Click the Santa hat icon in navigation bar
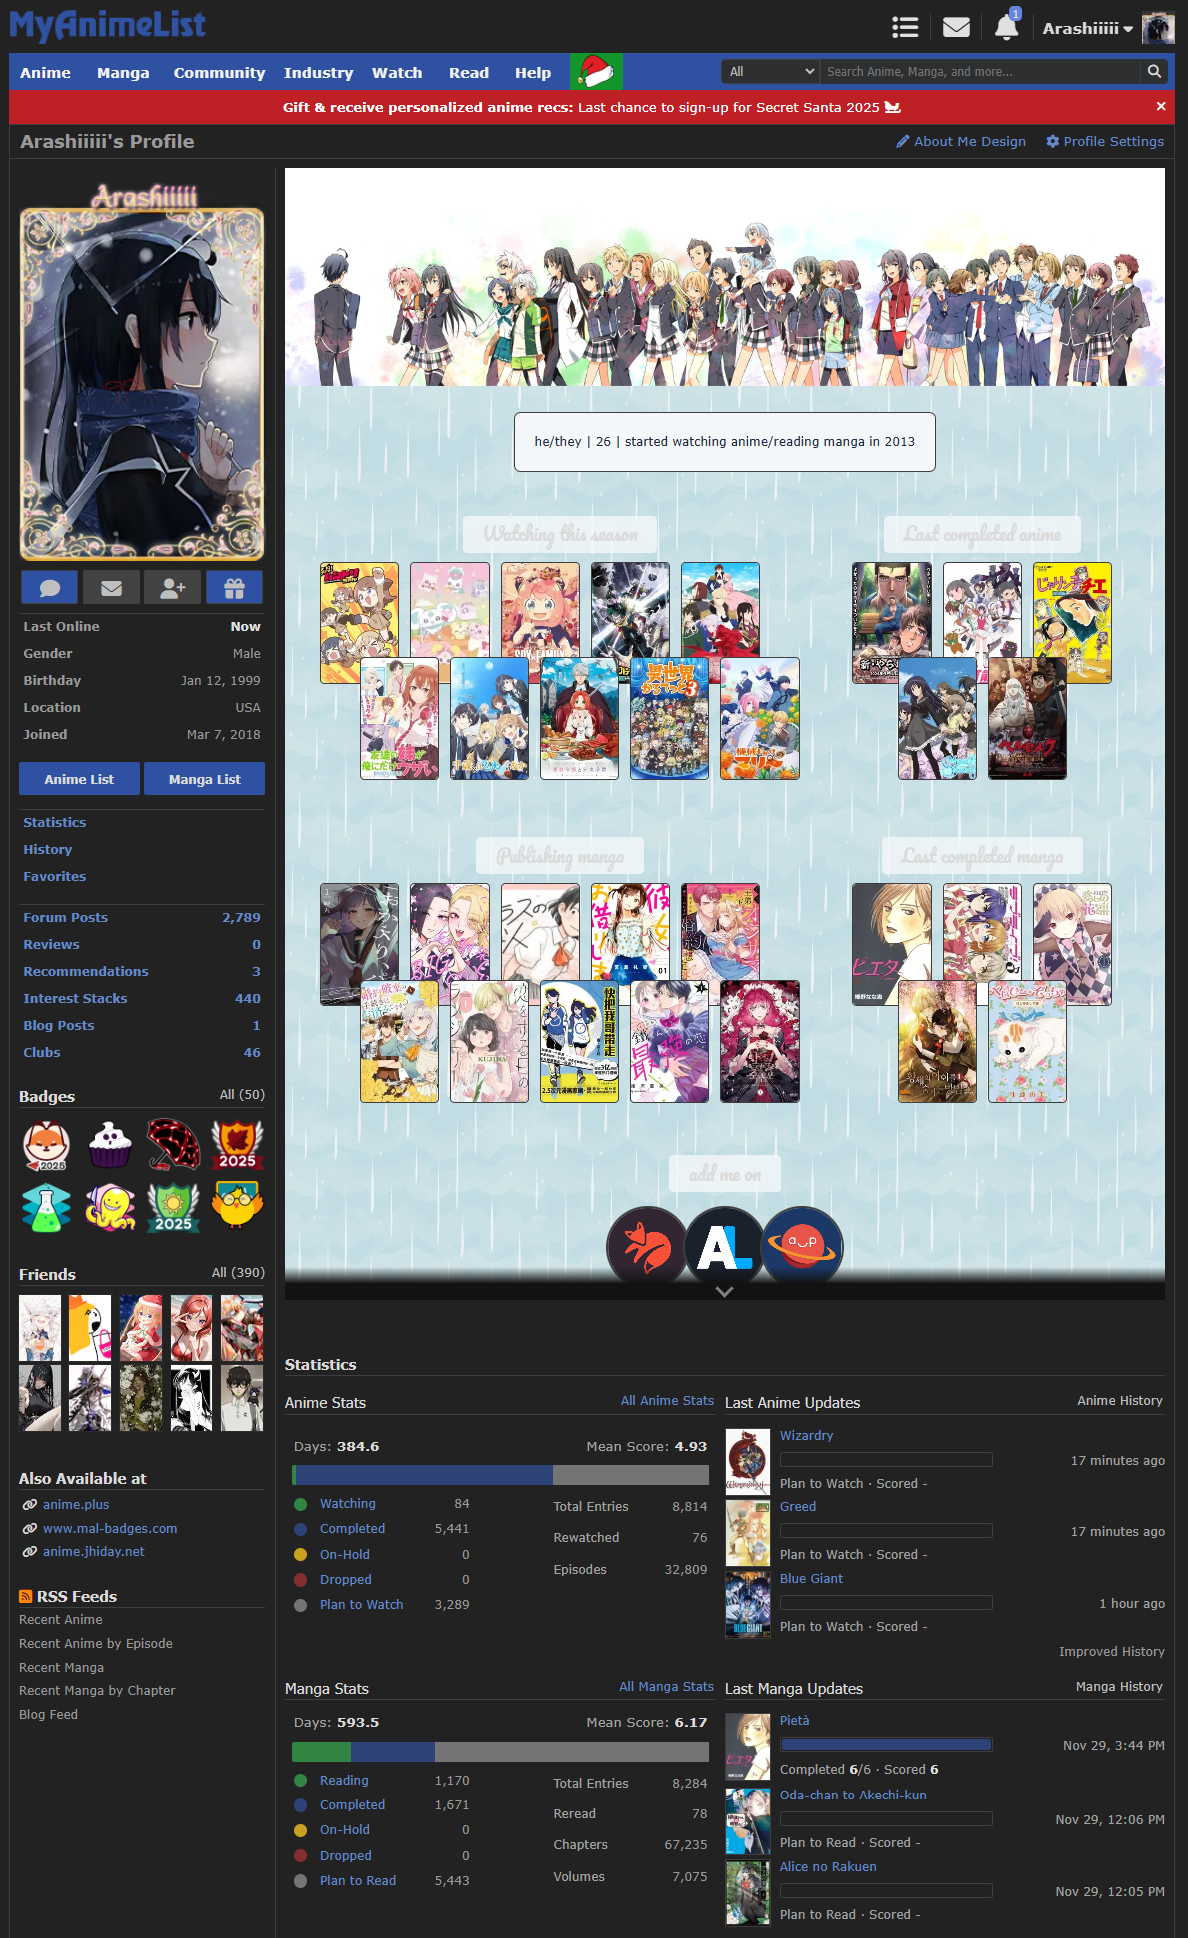Viewport: 1188px width, 1938px height. tap(596, 72)
